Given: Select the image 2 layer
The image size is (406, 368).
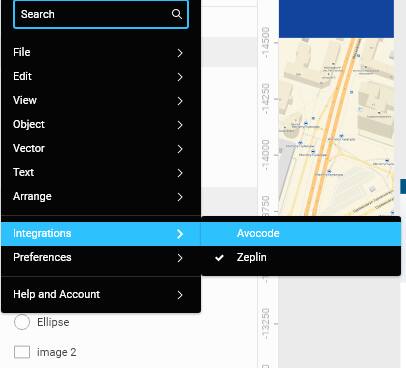Looking at the screenshot, I should click(x=56, y=352).
